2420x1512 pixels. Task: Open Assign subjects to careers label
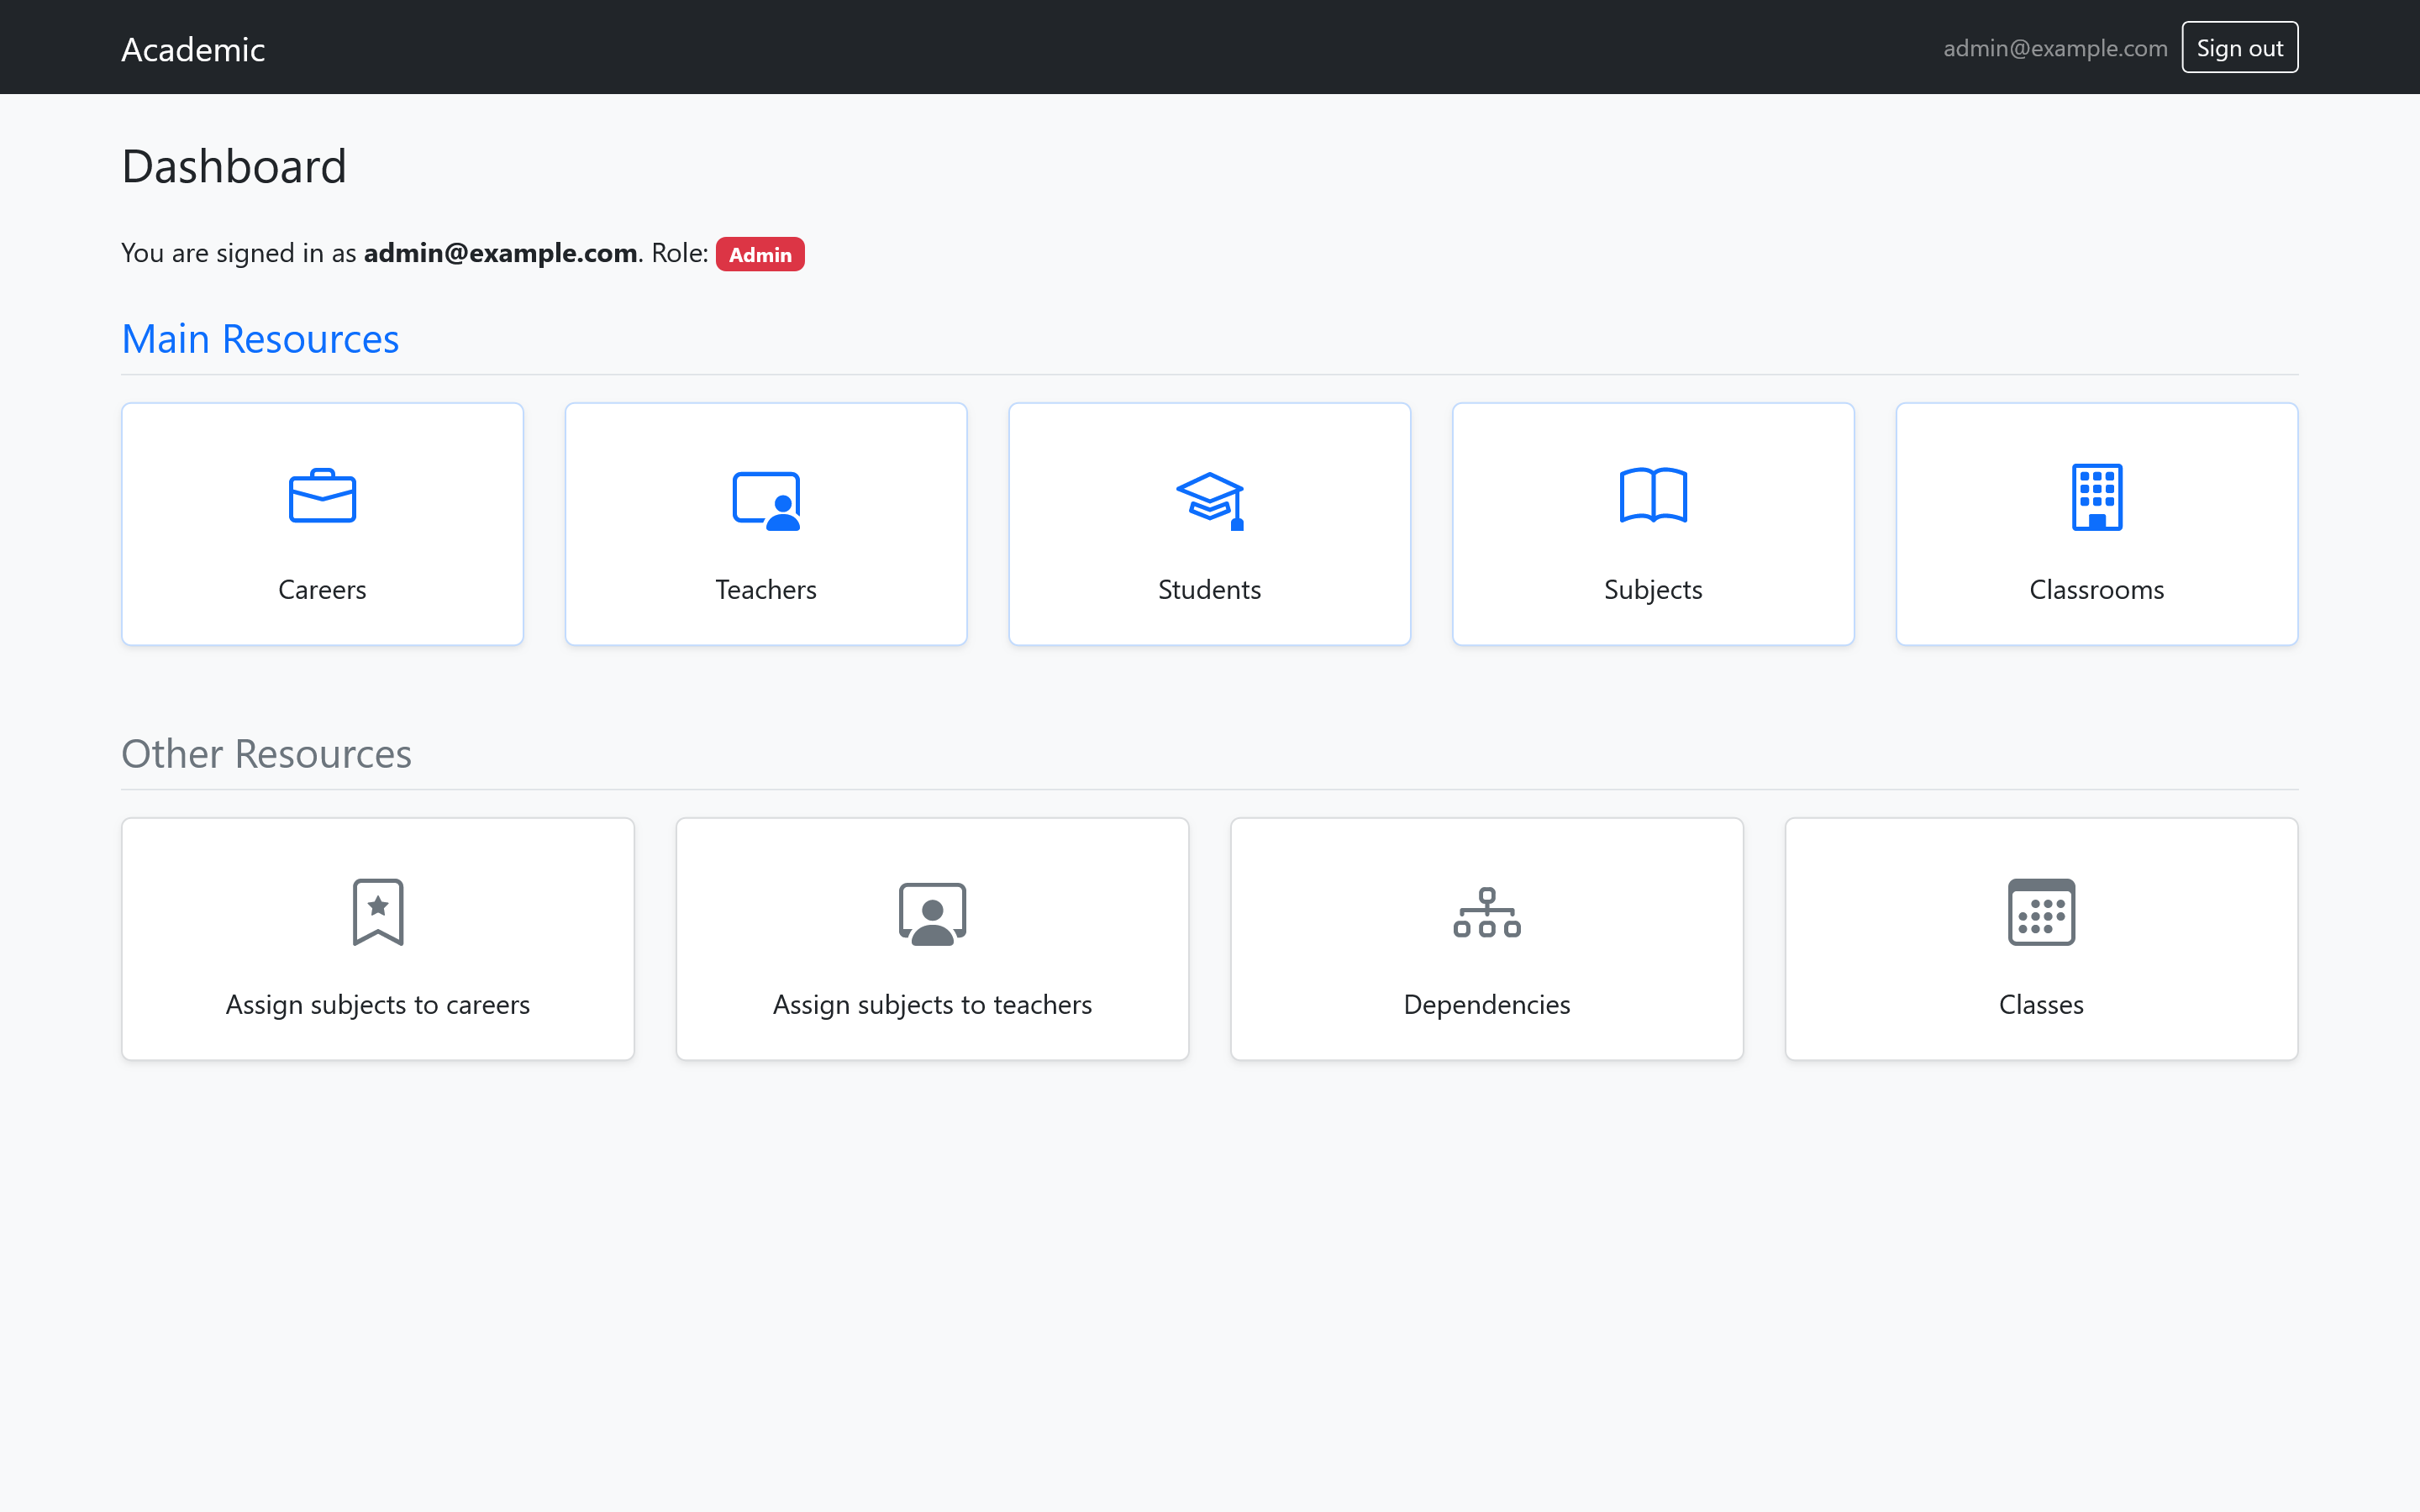(x=378, y=1005)
